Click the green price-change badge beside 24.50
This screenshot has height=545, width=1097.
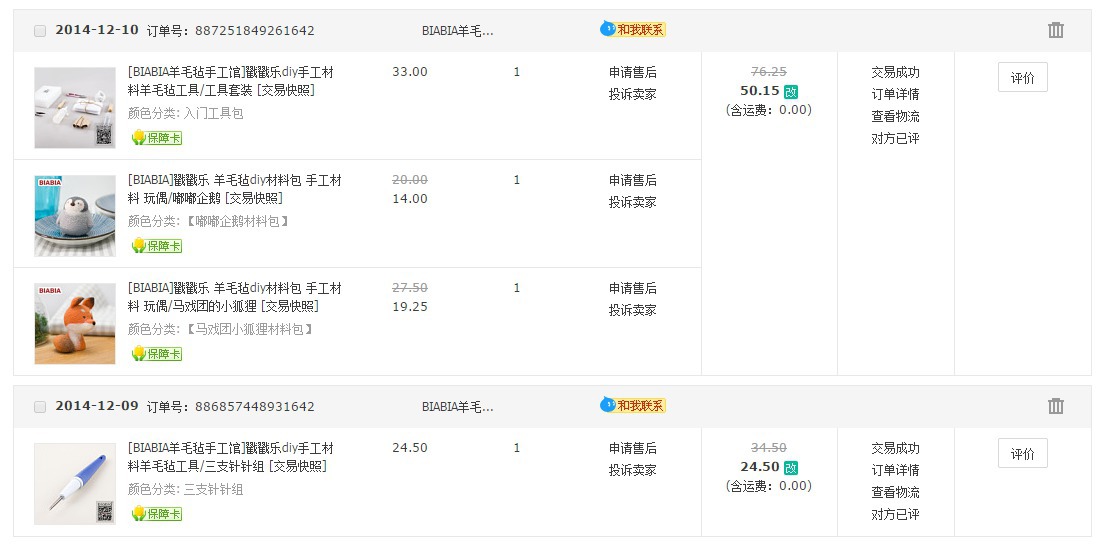(791, 467)
